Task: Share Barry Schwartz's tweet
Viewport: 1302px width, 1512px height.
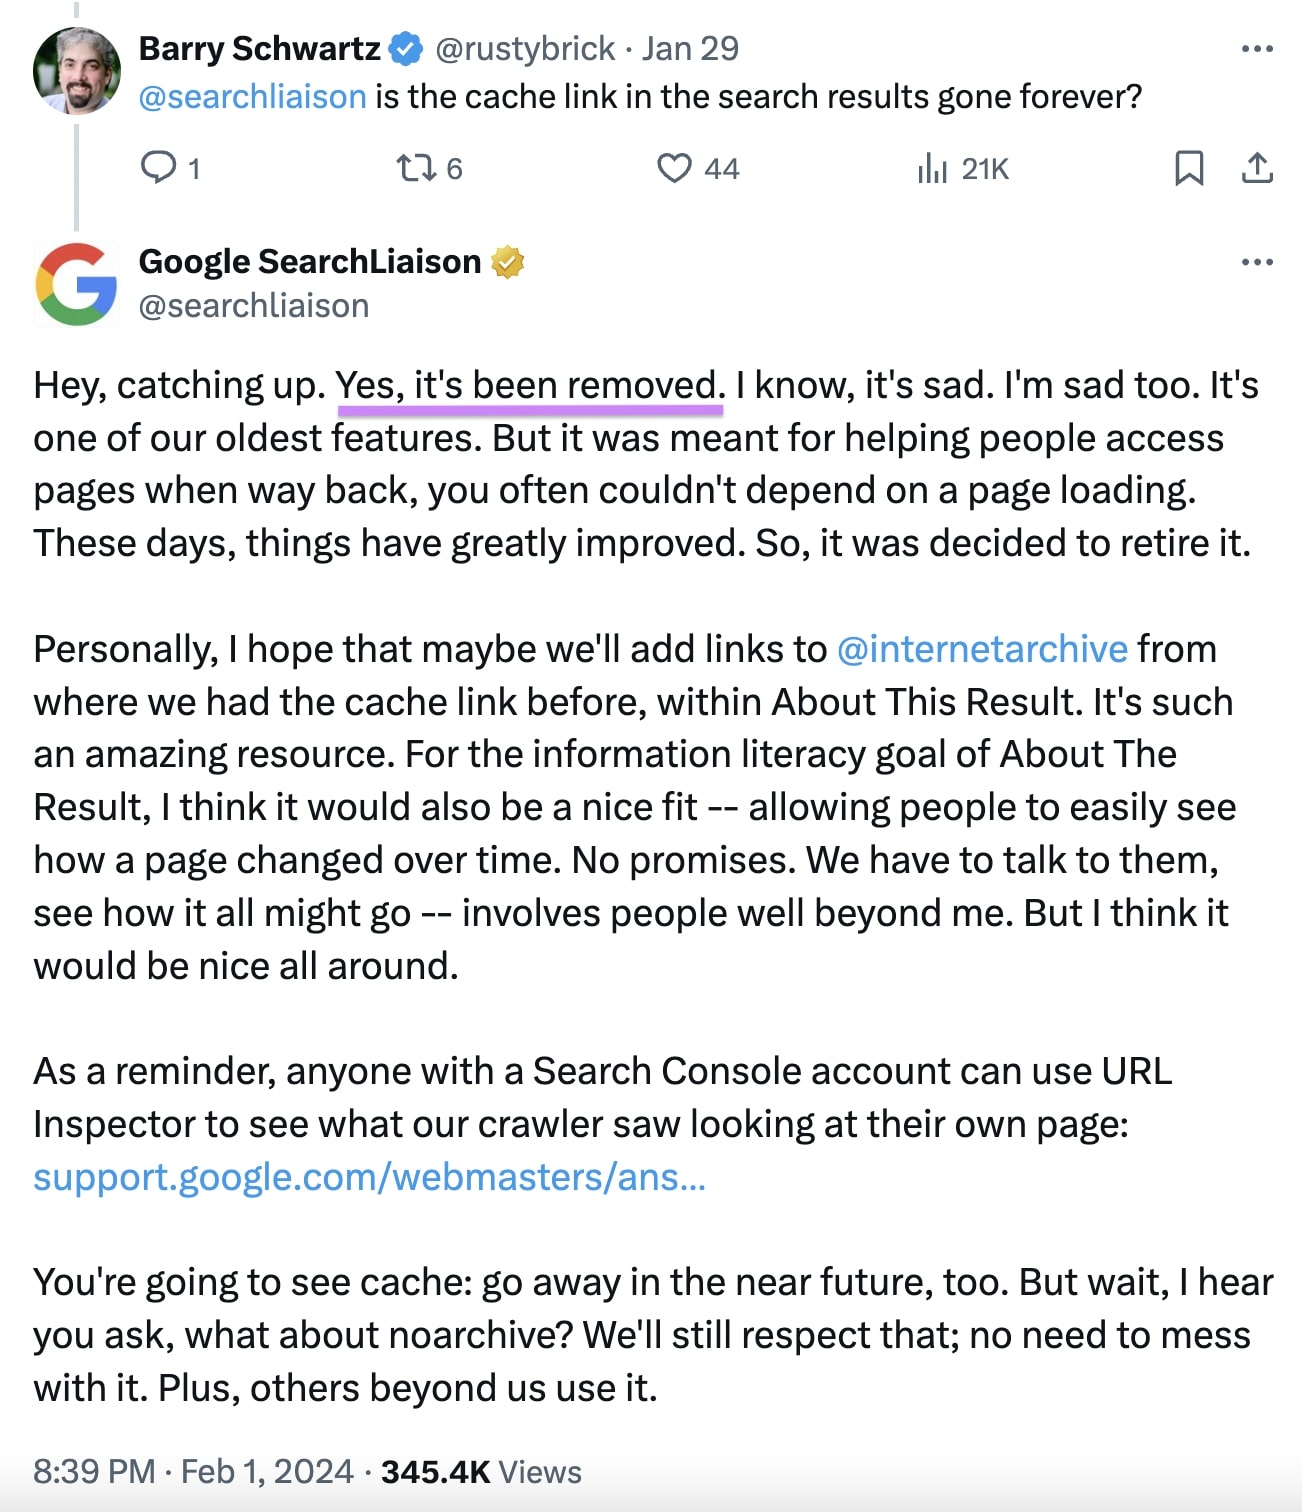Action: coord(1258,169)
